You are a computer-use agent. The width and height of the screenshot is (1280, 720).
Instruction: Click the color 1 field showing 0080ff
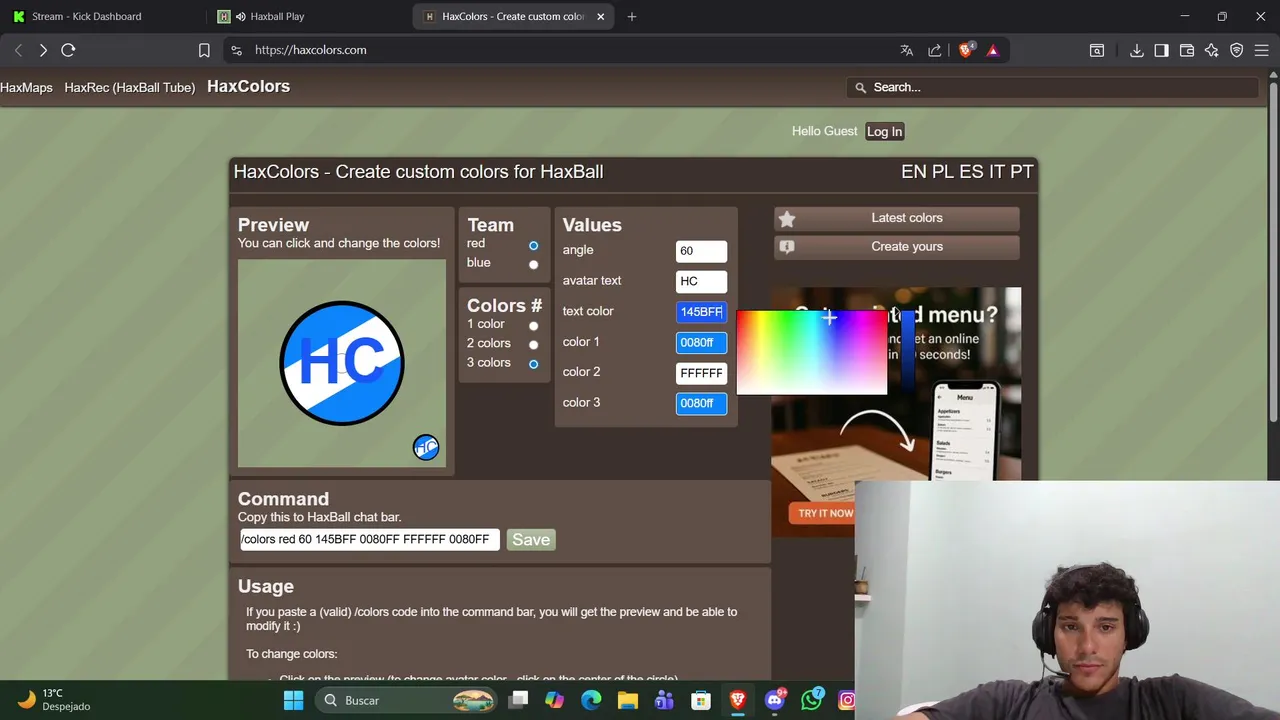[x=701, y=343]
